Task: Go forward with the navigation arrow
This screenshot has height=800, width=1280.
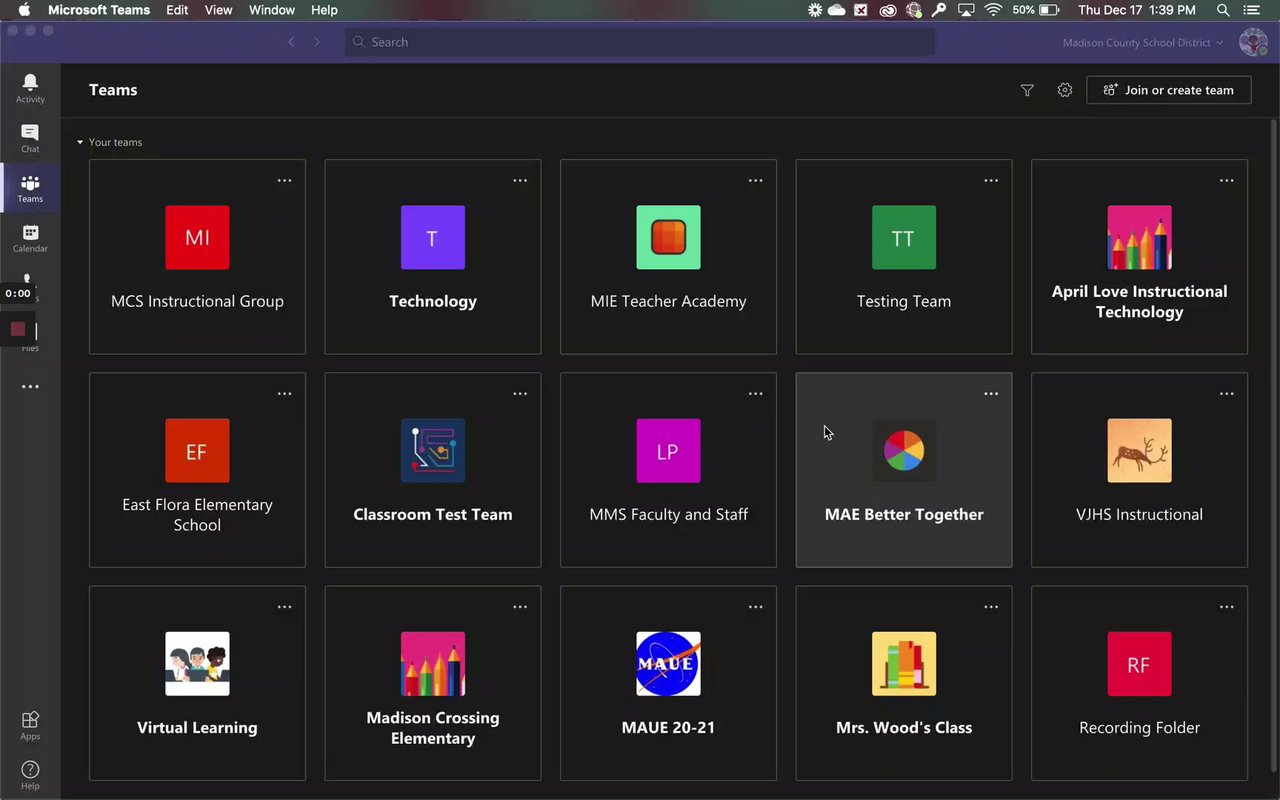Action: (317, 42)
